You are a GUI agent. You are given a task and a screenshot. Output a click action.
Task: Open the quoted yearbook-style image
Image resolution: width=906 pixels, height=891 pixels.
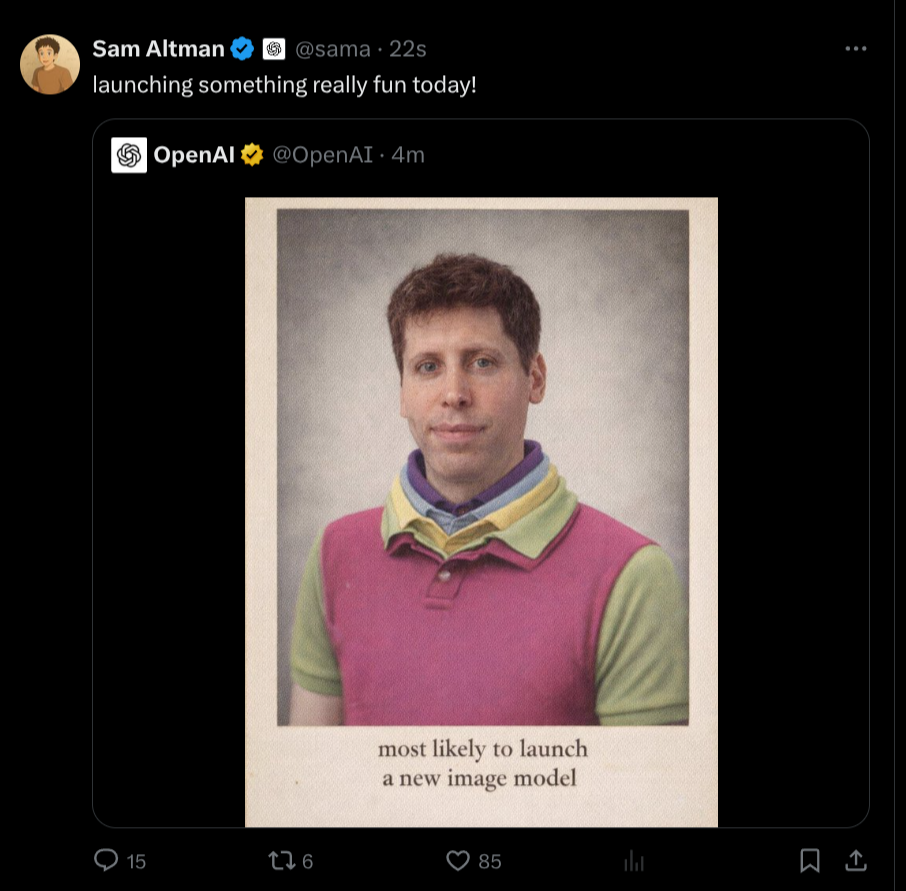(481, 511)
